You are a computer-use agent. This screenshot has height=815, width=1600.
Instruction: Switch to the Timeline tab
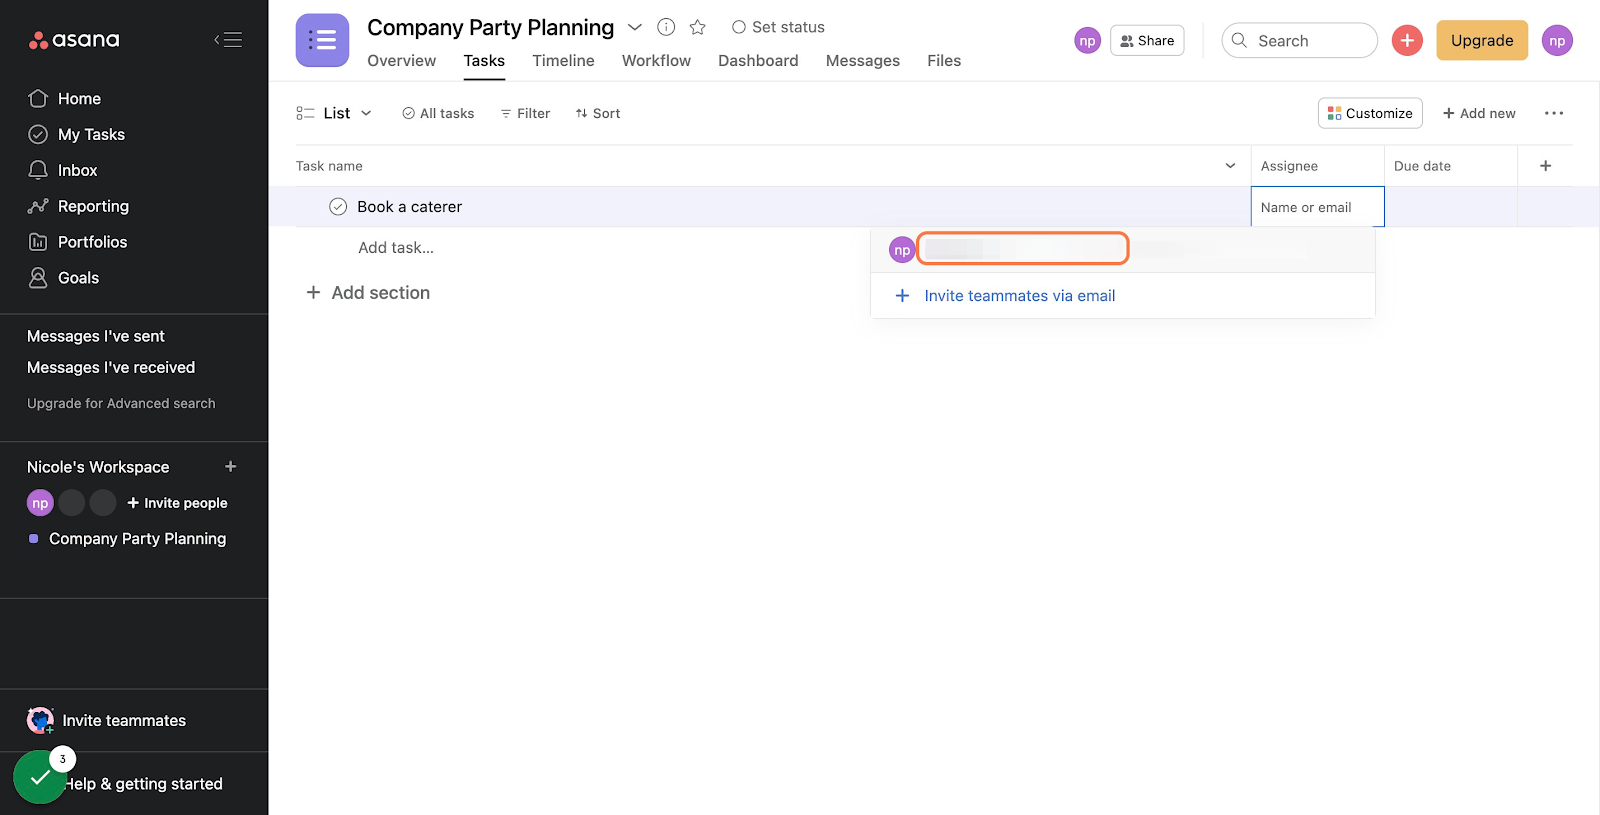tap(563, 60)
